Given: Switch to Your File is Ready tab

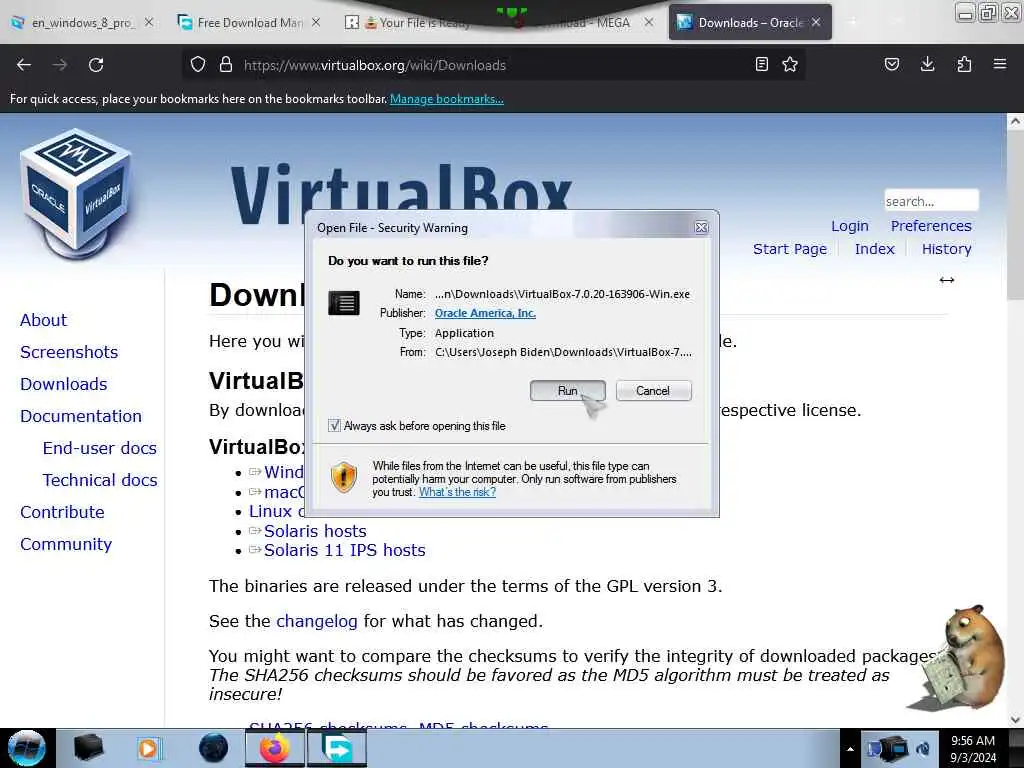Looking at the screenshot, I should [x=418, y=23].
